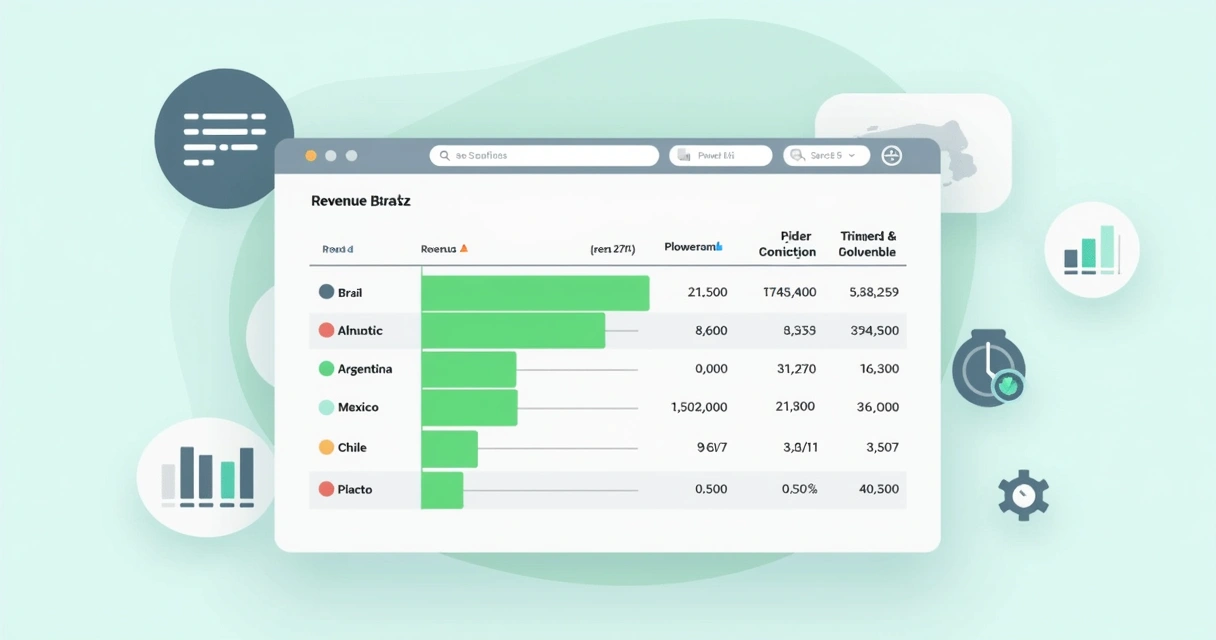Select the Chile row orange dot
This screenshot has height=640, width=1216.
tap(326, 447)
